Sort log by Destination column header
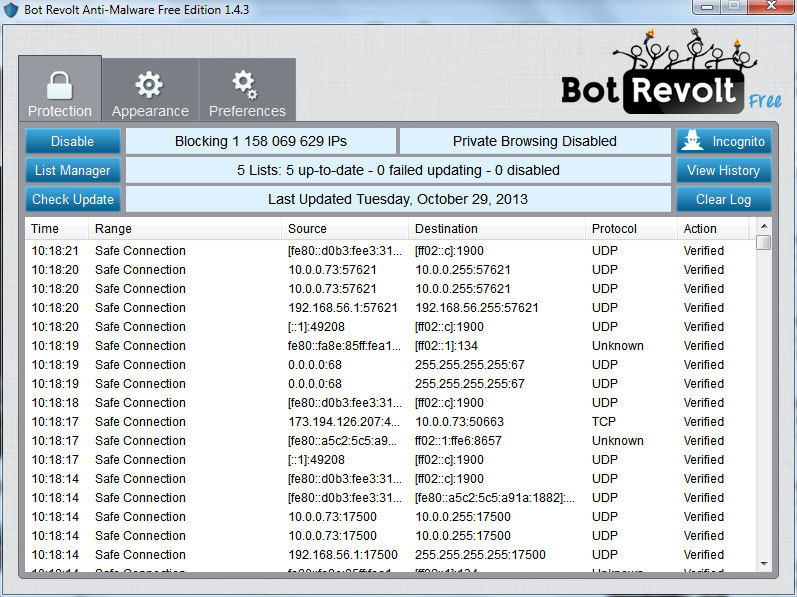 tap(497, 229)
